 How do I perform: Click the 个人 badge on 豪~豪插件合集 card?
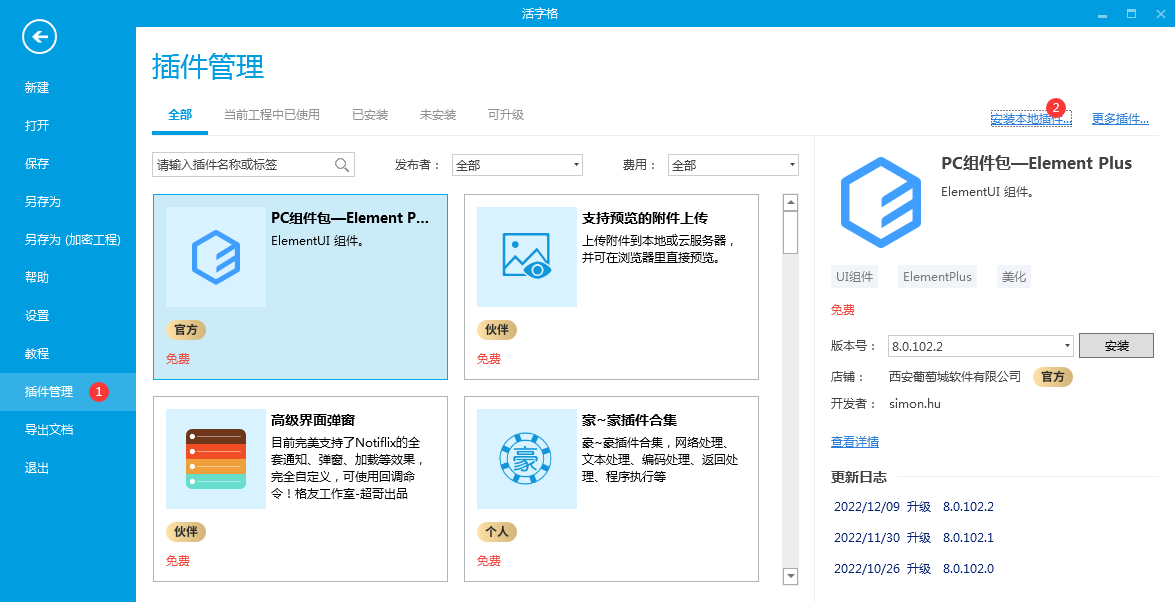click(x=496, y=532)
